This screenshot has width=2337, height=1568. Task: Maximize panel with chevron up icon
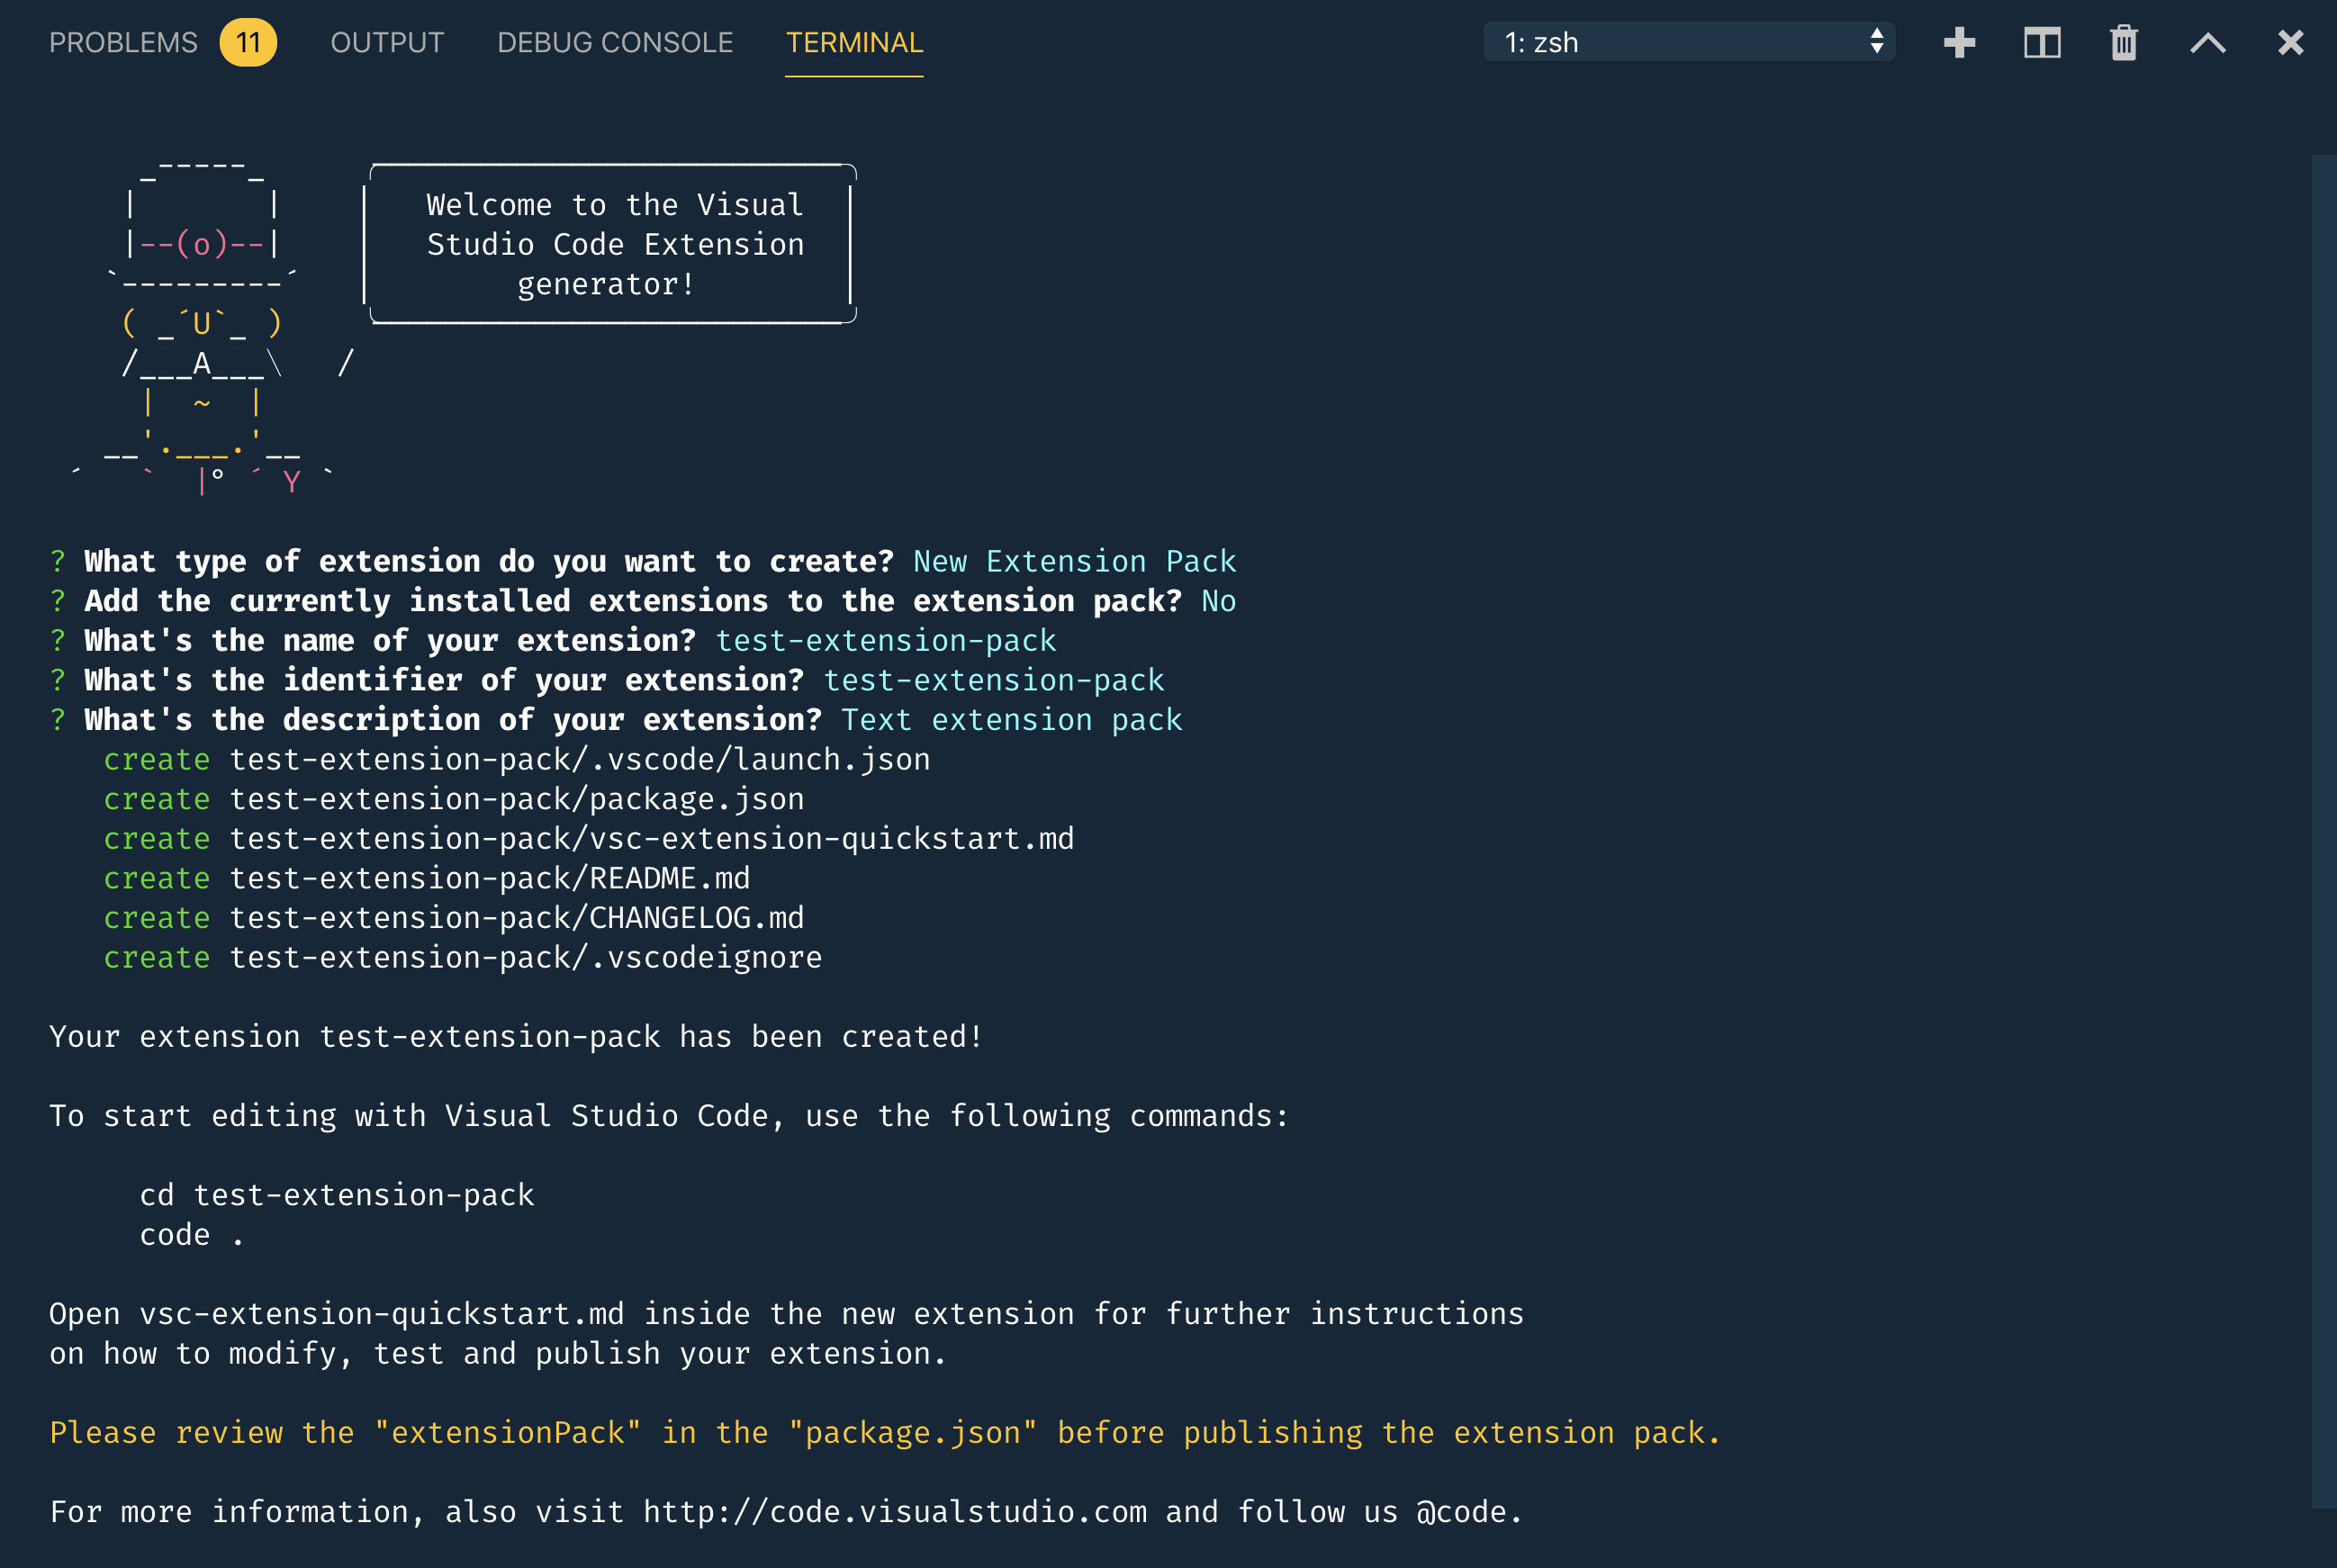pyautogui.click(x=2208, y=43)
